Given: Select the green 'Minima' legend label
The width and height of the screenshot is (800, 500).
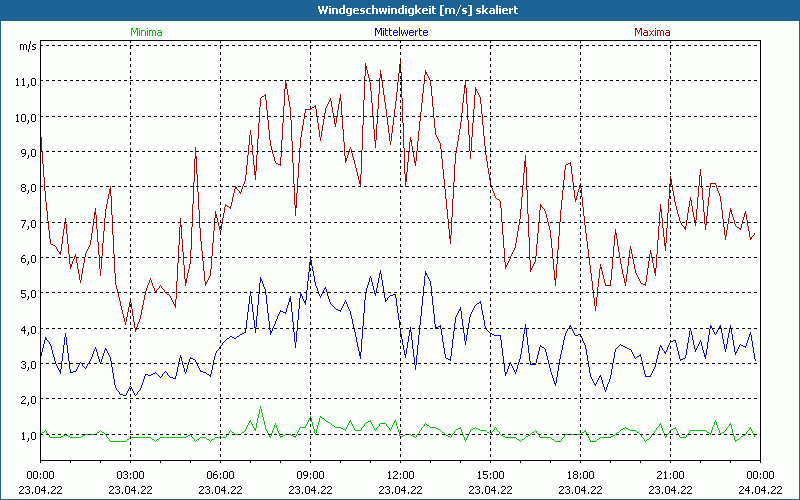Looking at the screenshot, I should [x=146, y=32].
